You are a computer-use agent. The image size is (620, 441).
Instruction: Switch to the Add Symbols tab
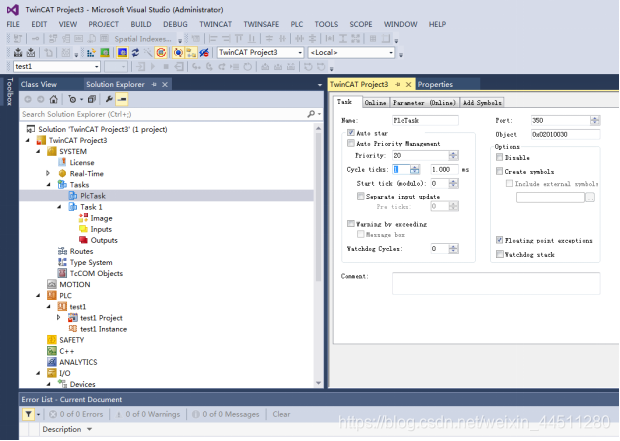[482, 102]
